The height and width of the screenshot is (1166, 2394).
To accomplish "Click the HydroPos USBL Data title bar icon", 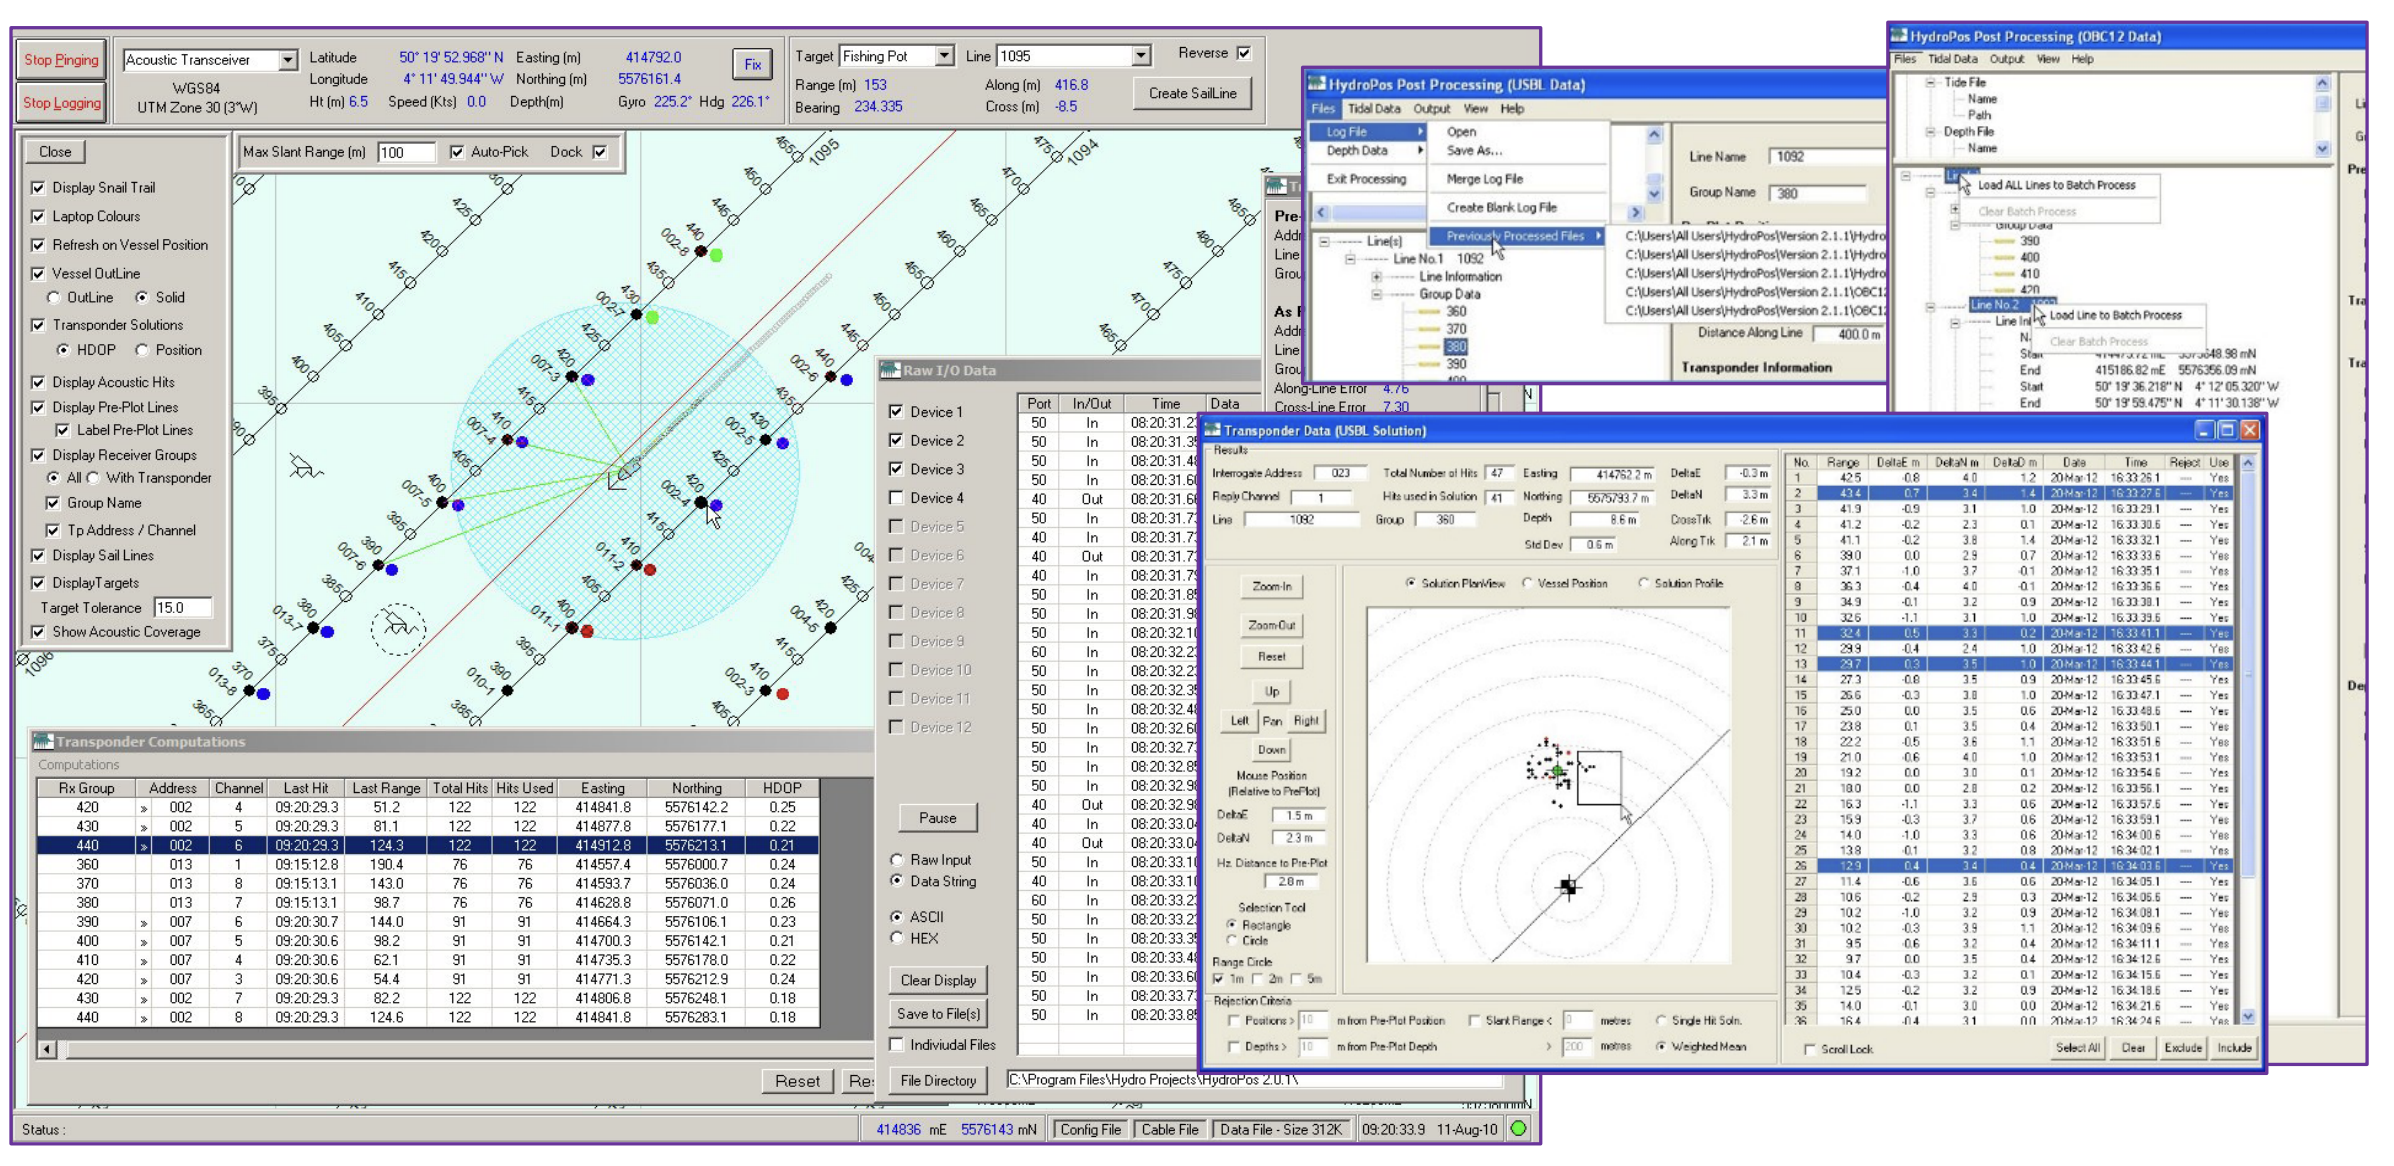I will click(1317, 84).
